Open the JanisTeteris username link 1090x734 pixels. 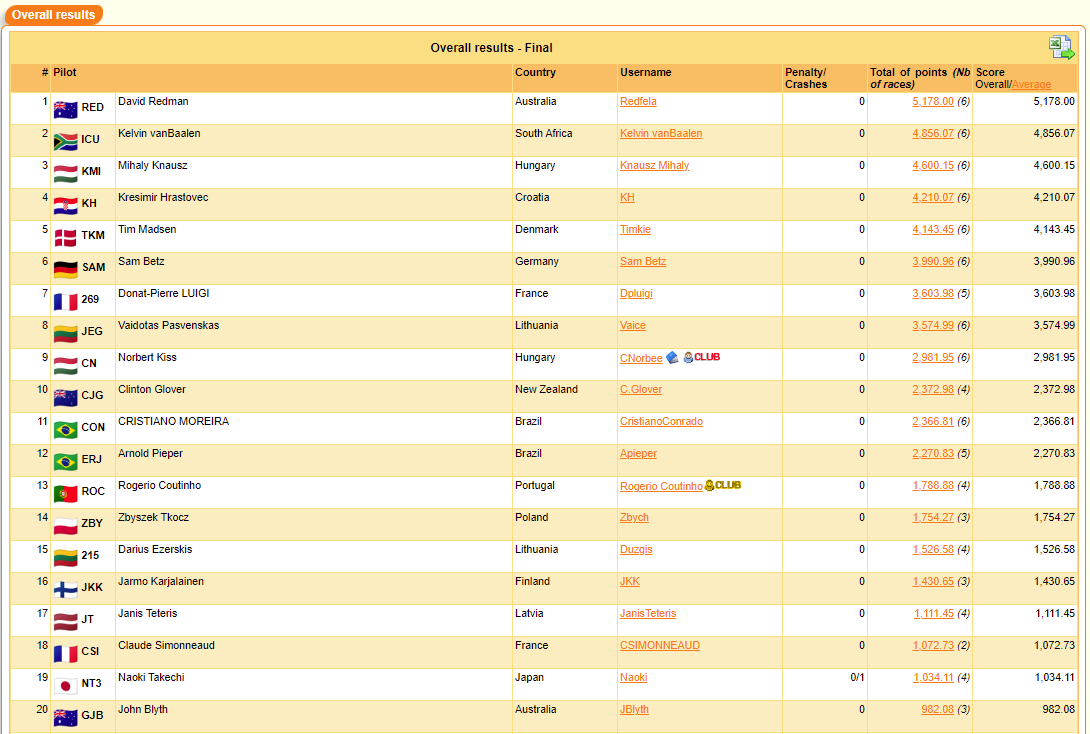[648, 613]
